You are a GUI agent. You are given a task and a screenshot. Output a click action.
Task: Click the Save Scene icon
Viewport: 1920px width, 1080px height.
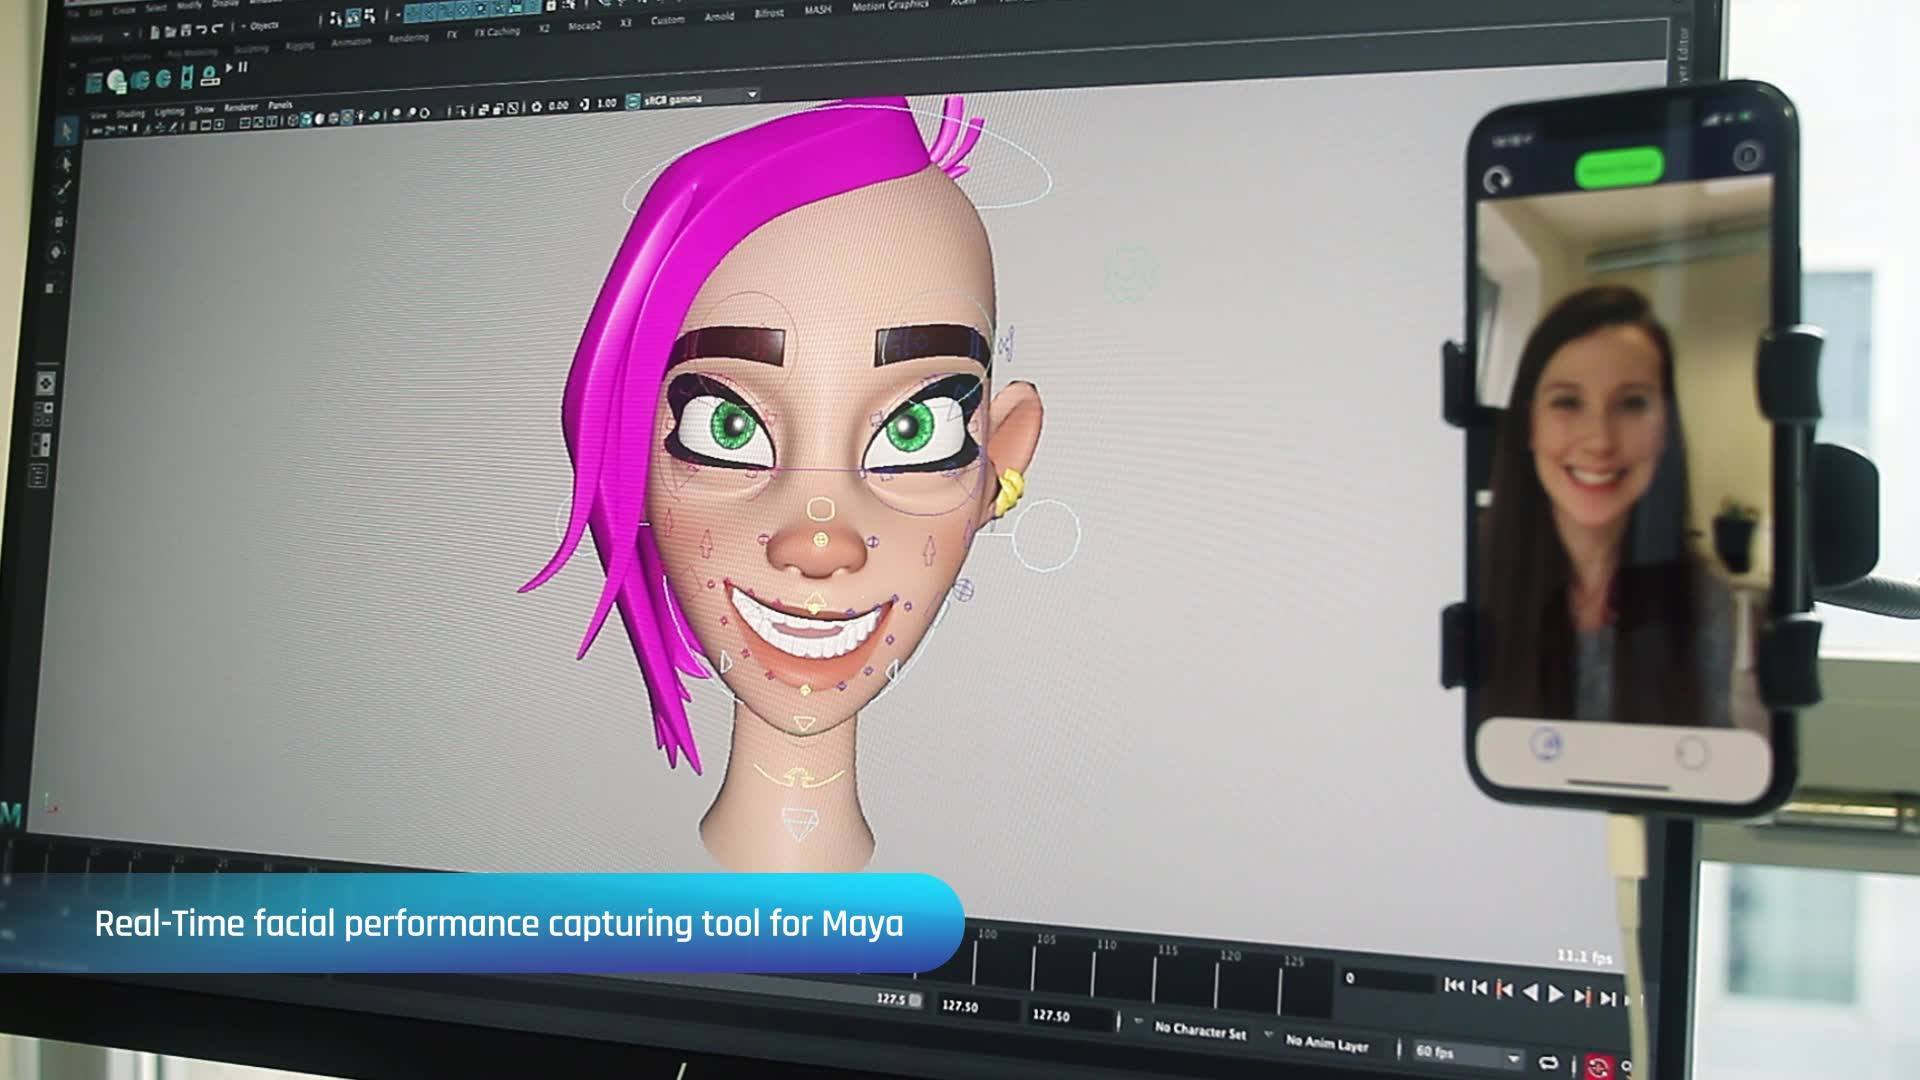[x=186, y=30]
